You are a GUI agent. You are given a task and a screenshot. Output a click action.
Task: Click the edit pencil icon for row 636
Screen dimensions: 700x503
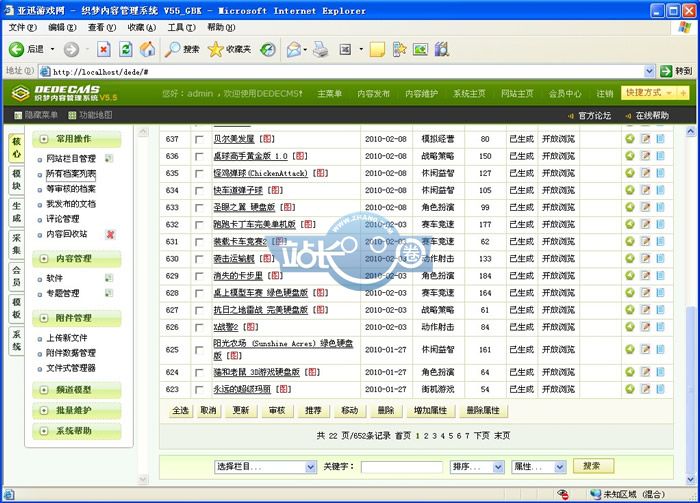[645, 156]
